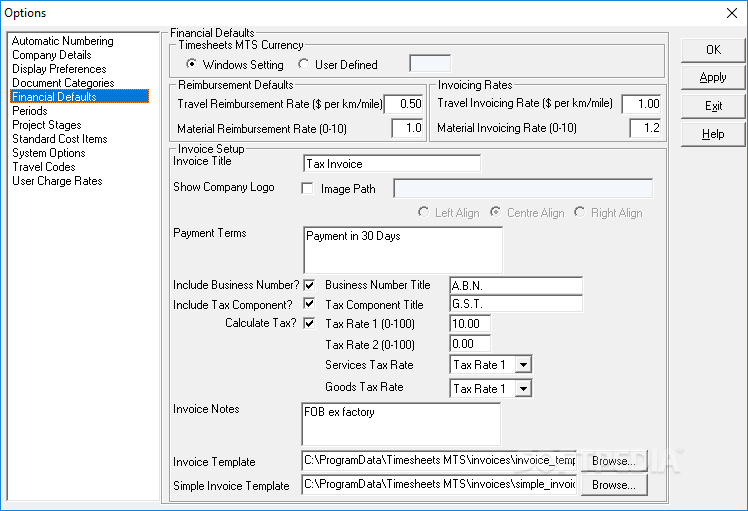The height and width of the screenshot is (511, 748).
Task: Toggle the Include Tax Component checkbox
Action: point(310,303)
